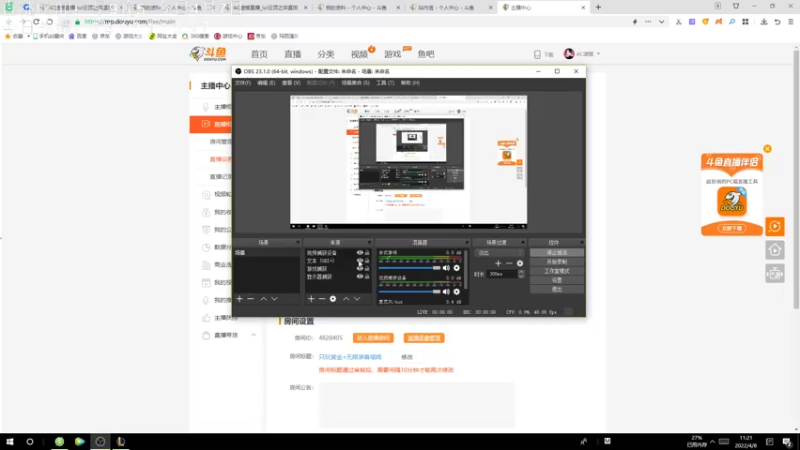Viewport: 800px width, 450px height.
Task: Open source properties gear in sources panel
Action: [x=333, y=299]
